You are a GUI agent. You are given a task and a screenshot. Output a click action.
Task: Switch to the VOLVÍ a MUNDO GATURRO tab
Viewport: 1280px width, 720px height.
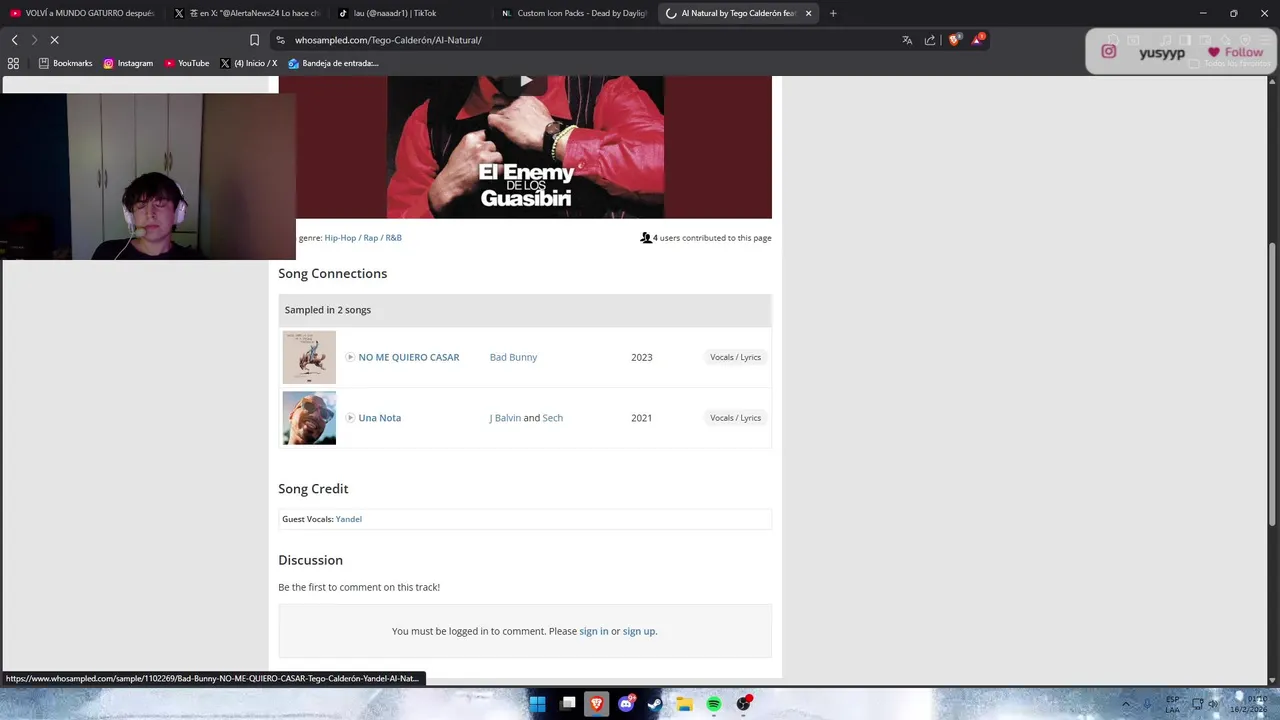tap(82, 13)
